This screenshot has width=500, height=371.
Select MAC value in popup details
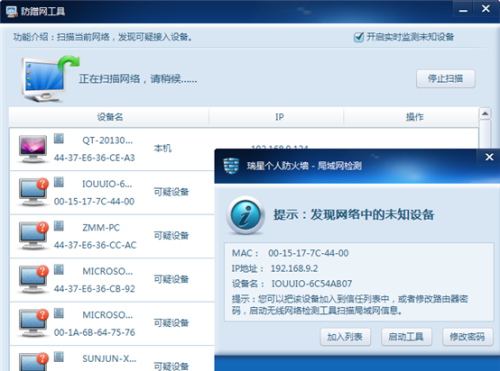pos(308,253)
